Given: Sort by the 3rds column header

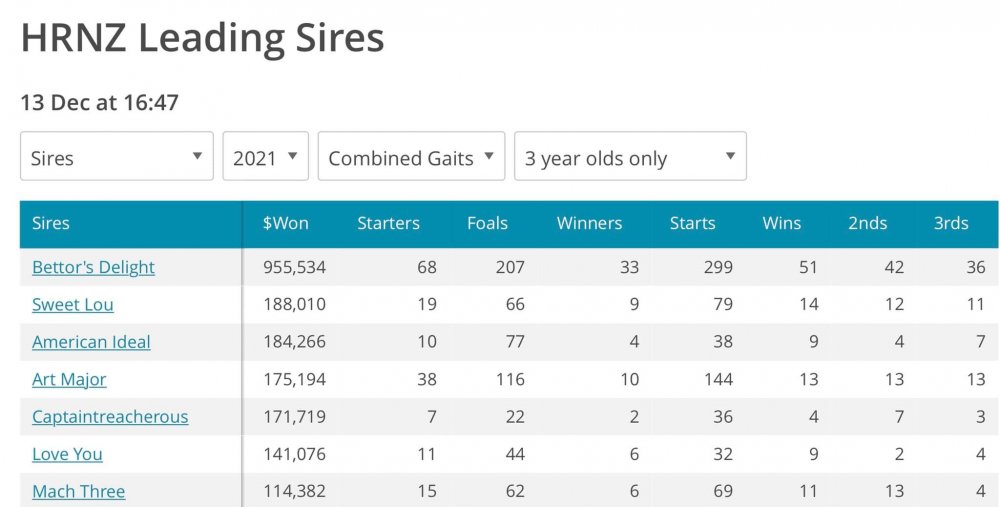Looking at the screenshot, I should [951, 223].
